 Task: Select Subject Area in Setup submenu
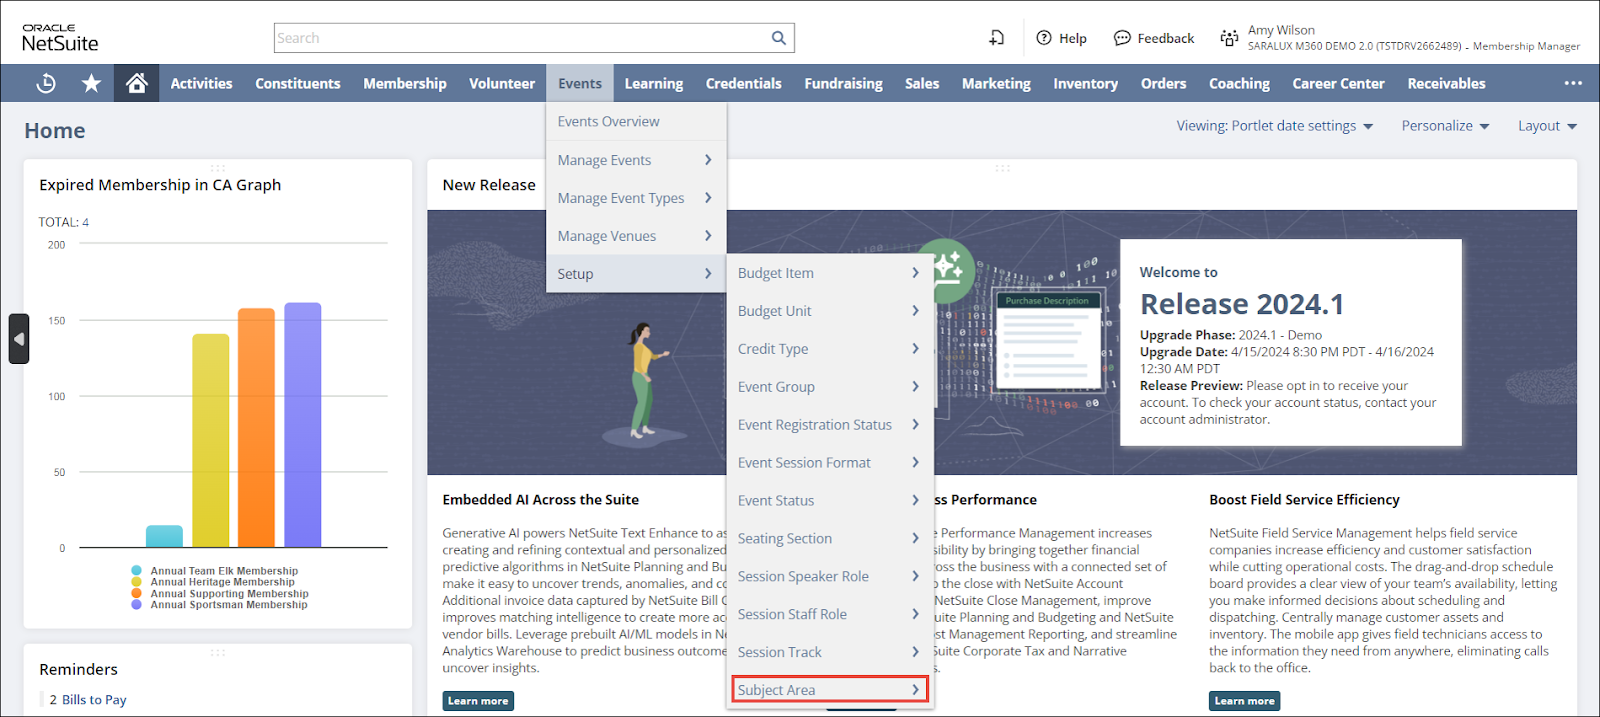click(828, 690)
